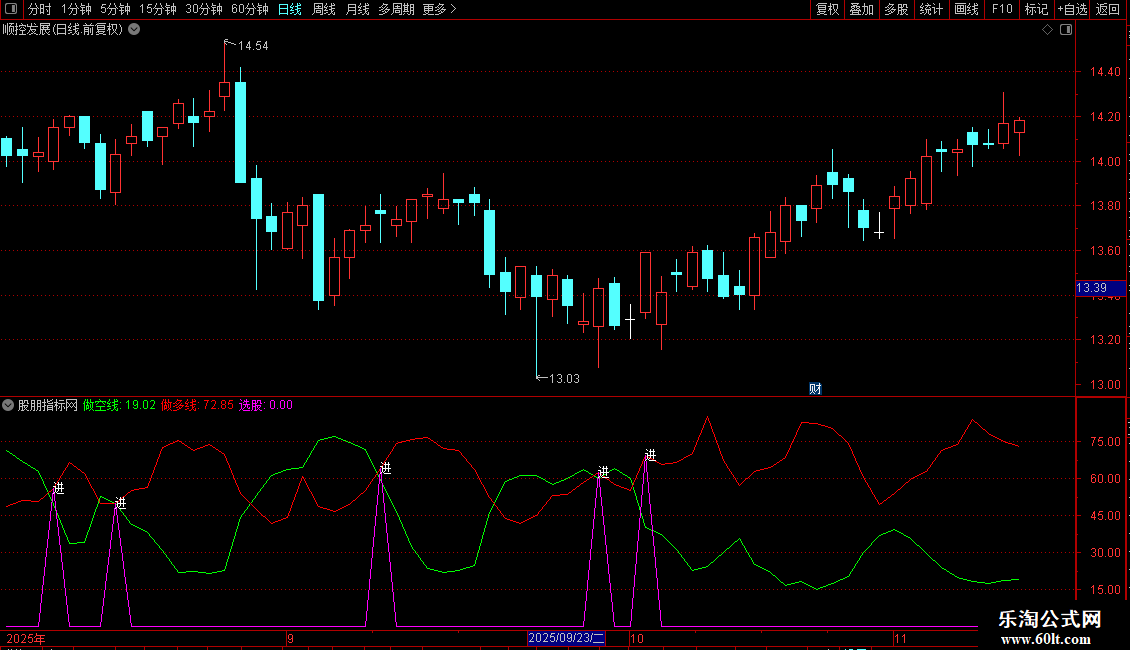Viewport: 1130px width, 650px height.
Task: Click the 标记 mark button
Action: click(1036, 9)
